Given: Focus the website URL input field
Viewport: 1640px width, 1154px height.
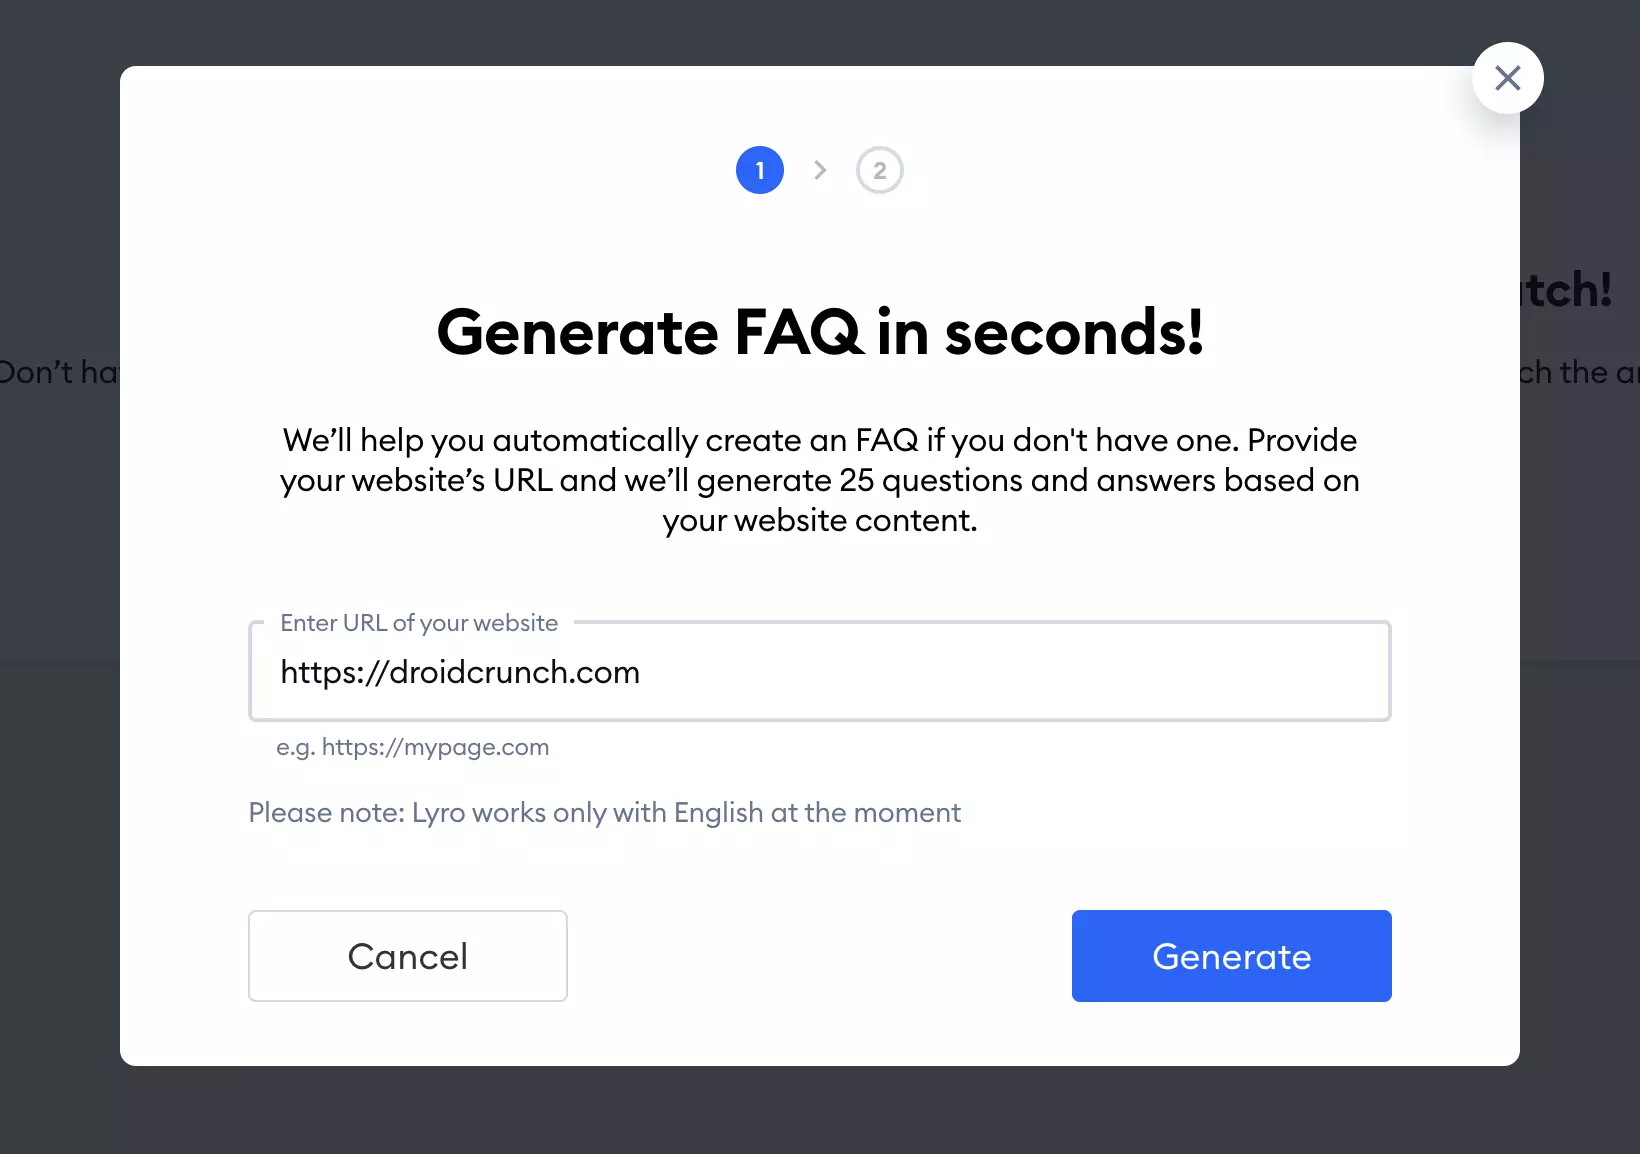Looking at the screenshot, I should [x=1000, y=672].
